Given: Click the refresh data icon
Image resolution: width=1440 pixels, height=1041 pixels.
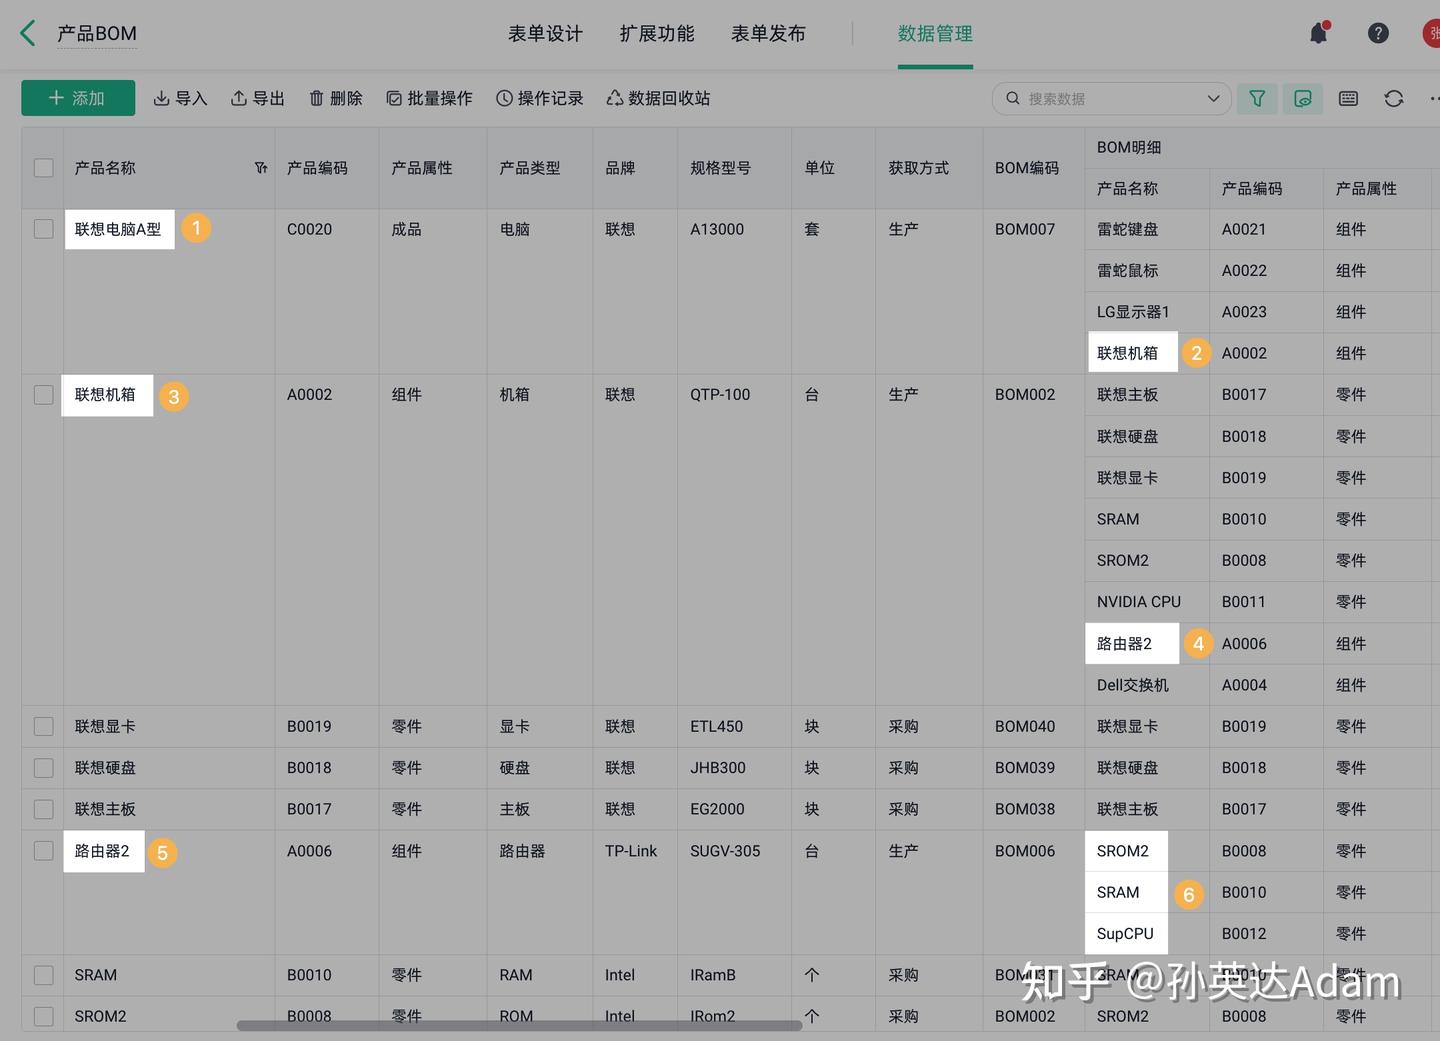Looking at the screenshot, I should pyautogui.click(x=1393, y=98).
